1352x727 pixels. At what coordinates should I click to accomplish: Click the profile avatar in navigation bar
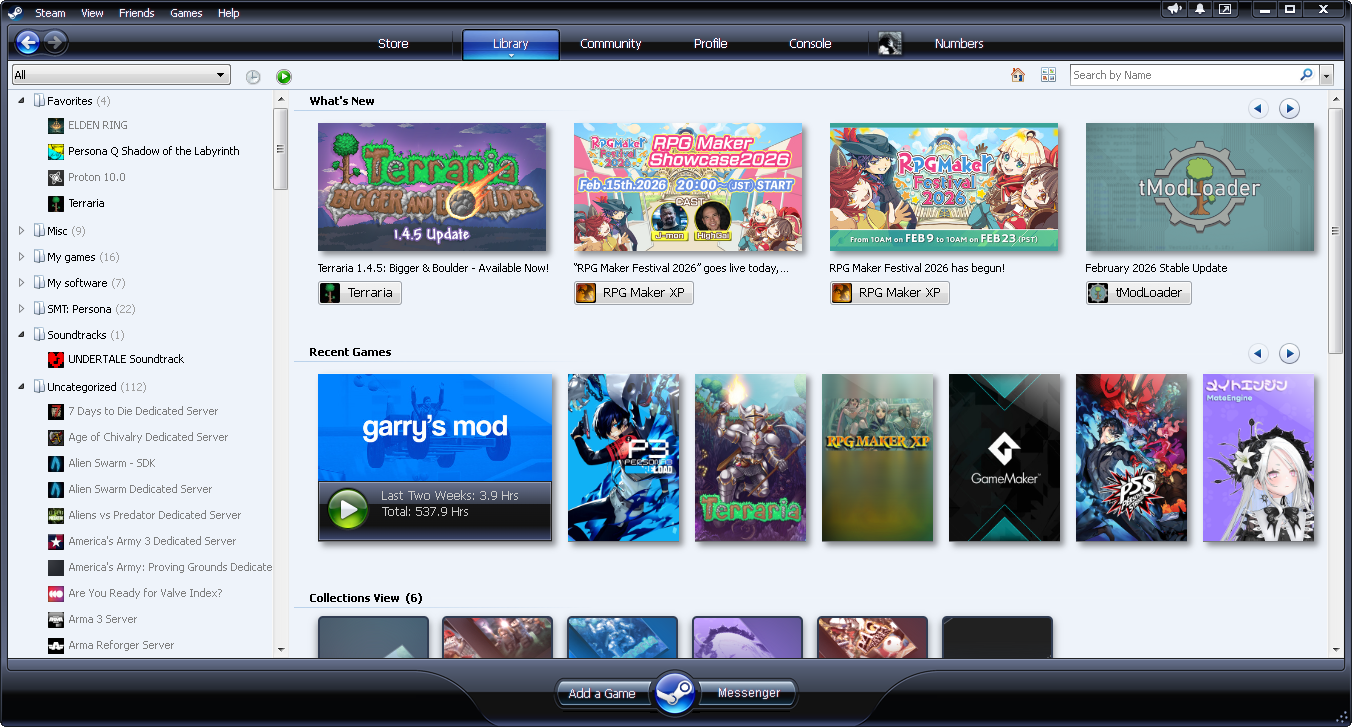click(x=890, y=43)
